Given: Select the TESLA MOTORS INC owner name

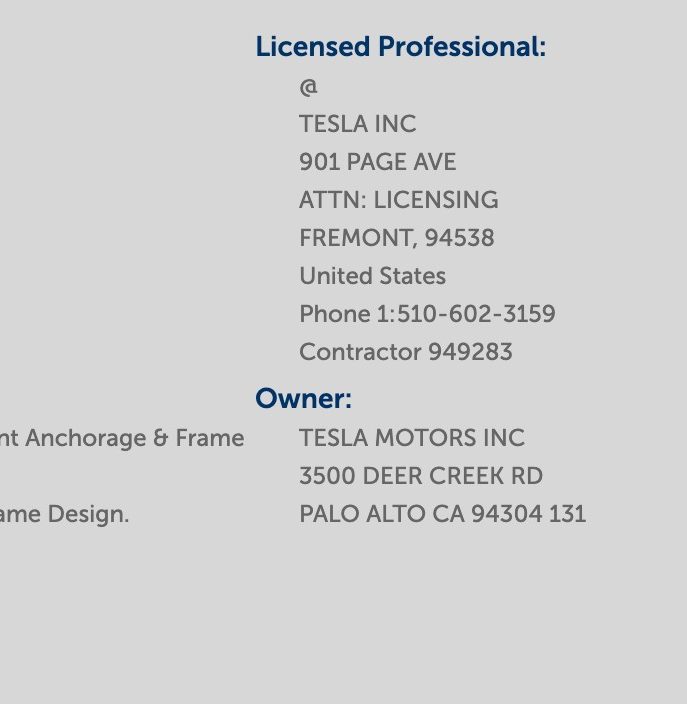Looking at the screenshot, I should click(x=412, y=438).
